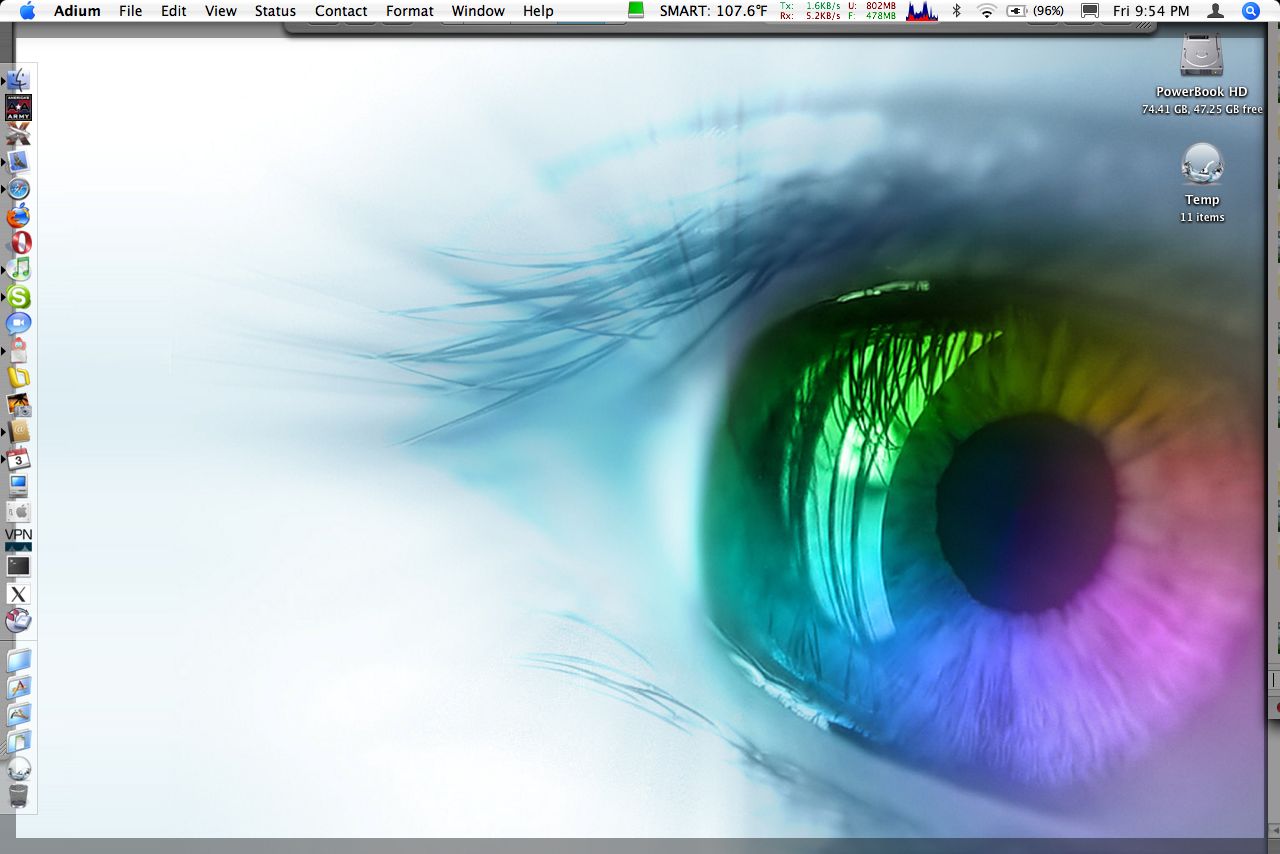Click the Spotlight search icon
Screen dimensions: 1280x854
coord(1250,11)
